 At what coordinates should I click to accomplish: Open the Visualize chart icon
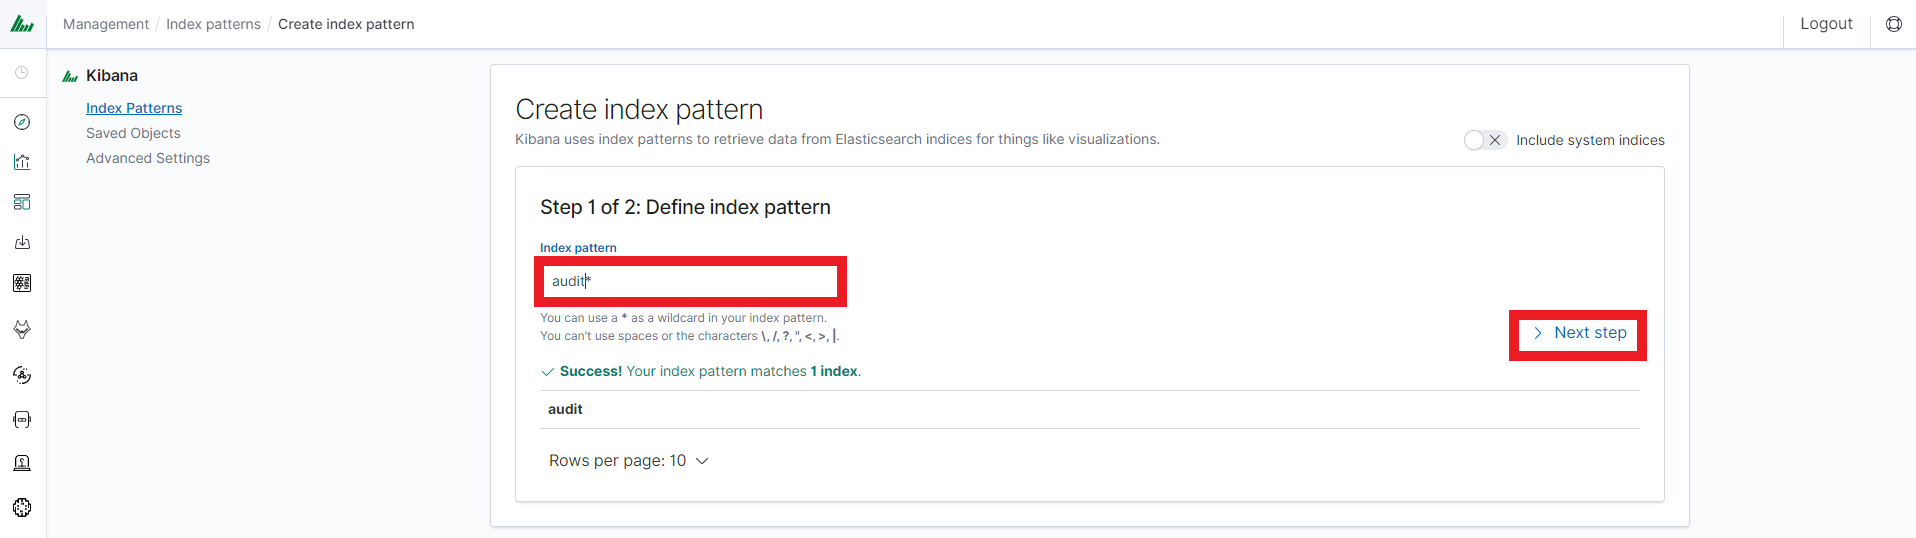tap(22, 162)
